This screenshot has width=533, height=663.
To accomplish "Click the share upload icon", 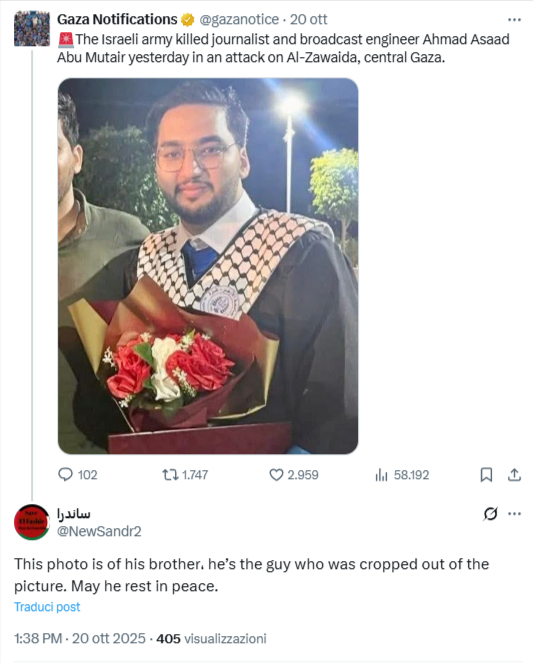I will pyautogui.click(x=514, y=475).
